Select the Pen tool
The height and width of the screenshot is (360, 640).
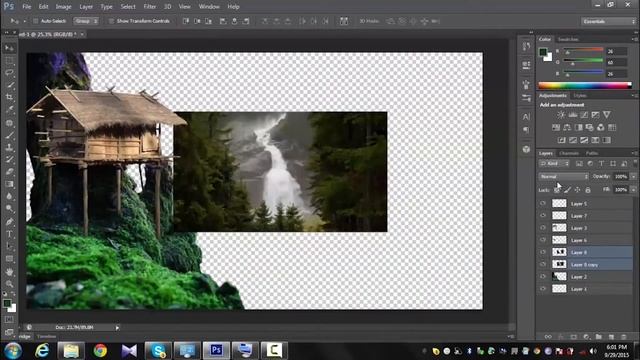9,222
